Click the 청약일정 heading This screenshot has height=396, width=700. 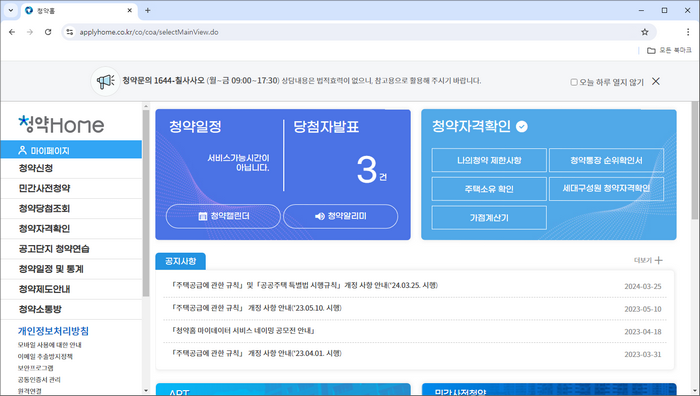(x=195, y=126)
